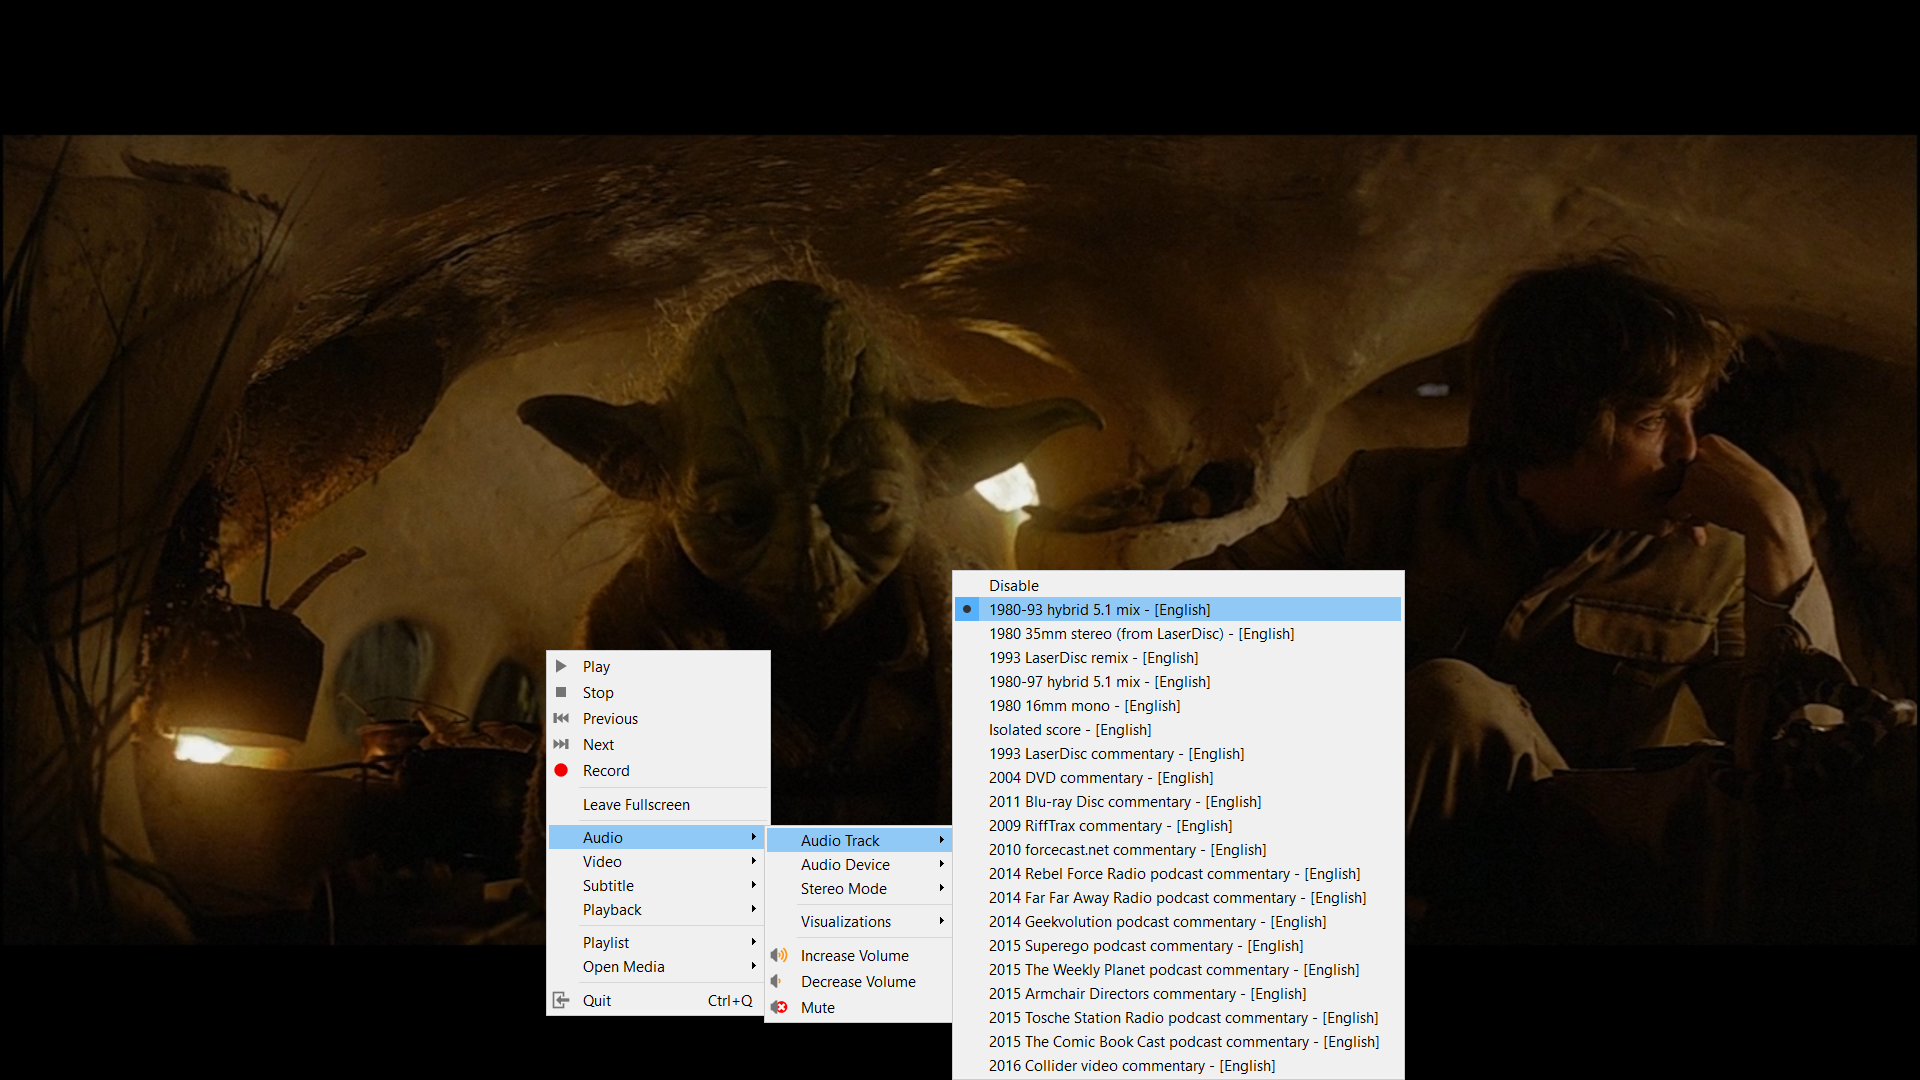Expand the Audio submenu arrow

point(753,837)
